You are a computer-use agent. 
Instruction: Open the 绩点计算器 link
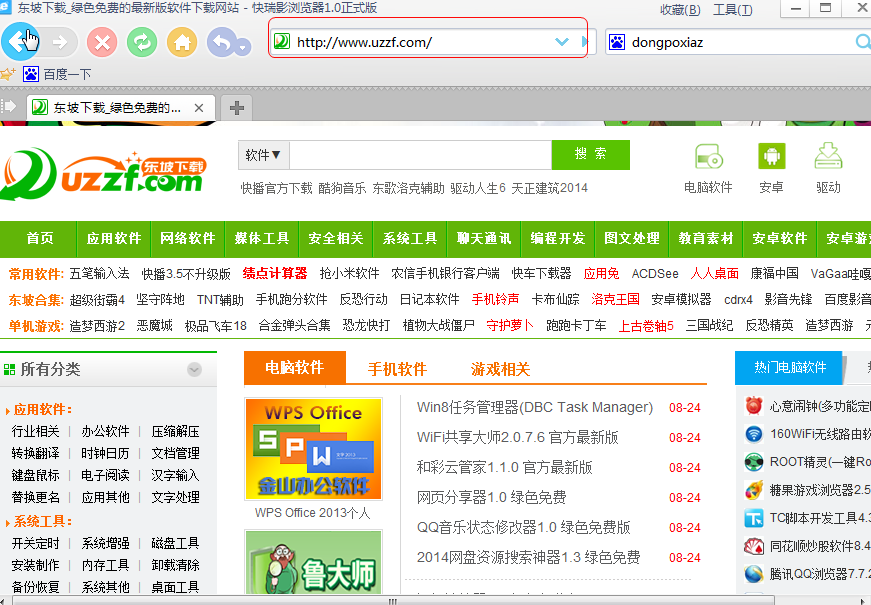coord(274,273)
